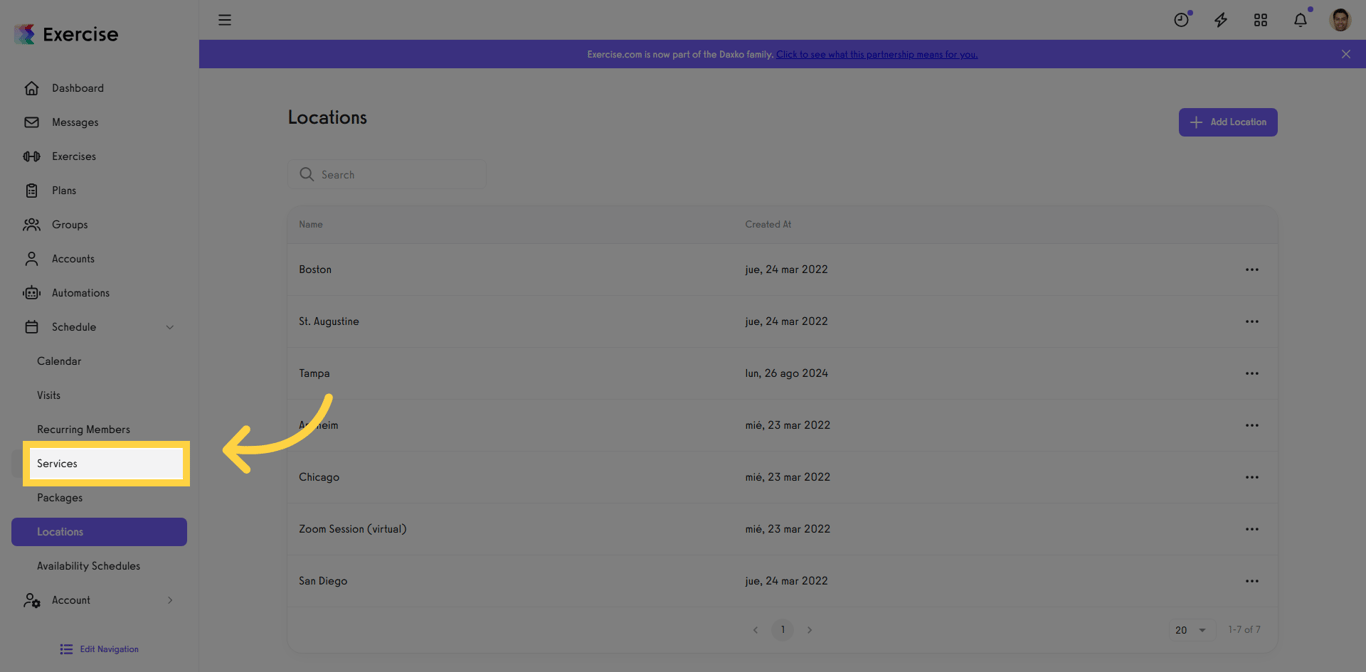
Task: Open the St. Augustine location name
Action: pyautogui.click(x=329, y=322)
